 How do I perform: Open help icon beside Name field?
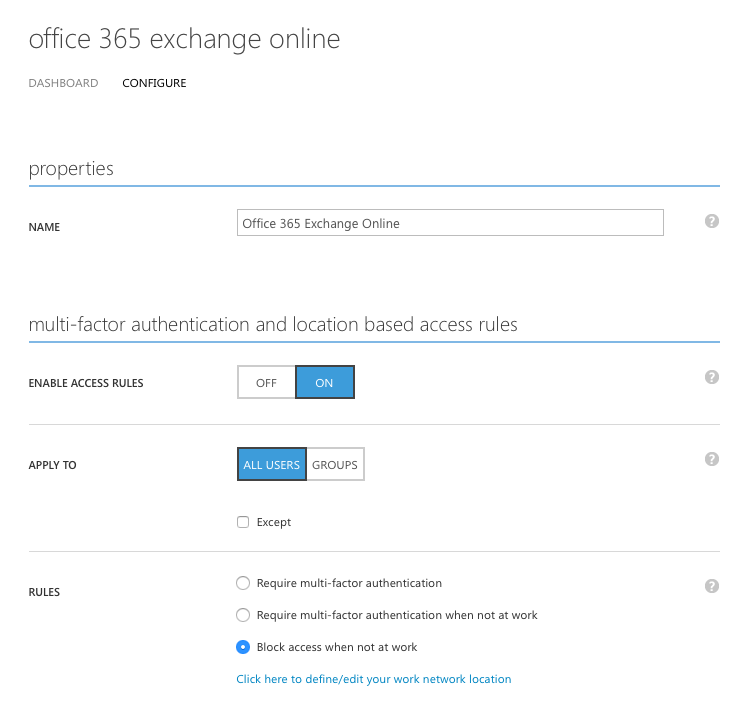point(712,221)
